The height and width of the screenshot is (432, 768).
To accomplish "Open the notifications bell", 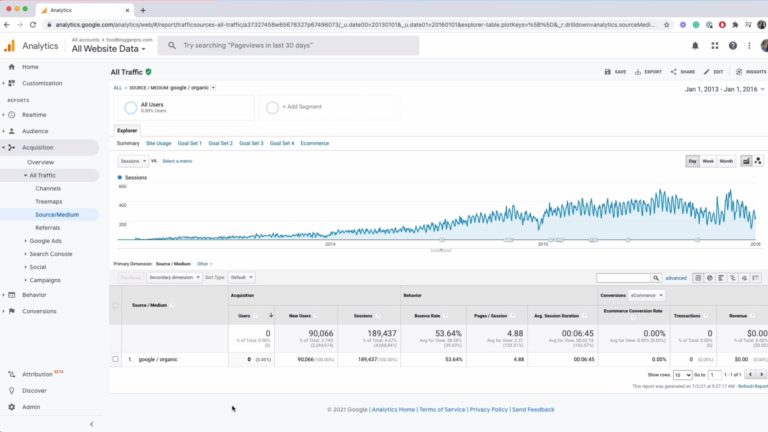I will pyautogui.click(x=695, y=46).
